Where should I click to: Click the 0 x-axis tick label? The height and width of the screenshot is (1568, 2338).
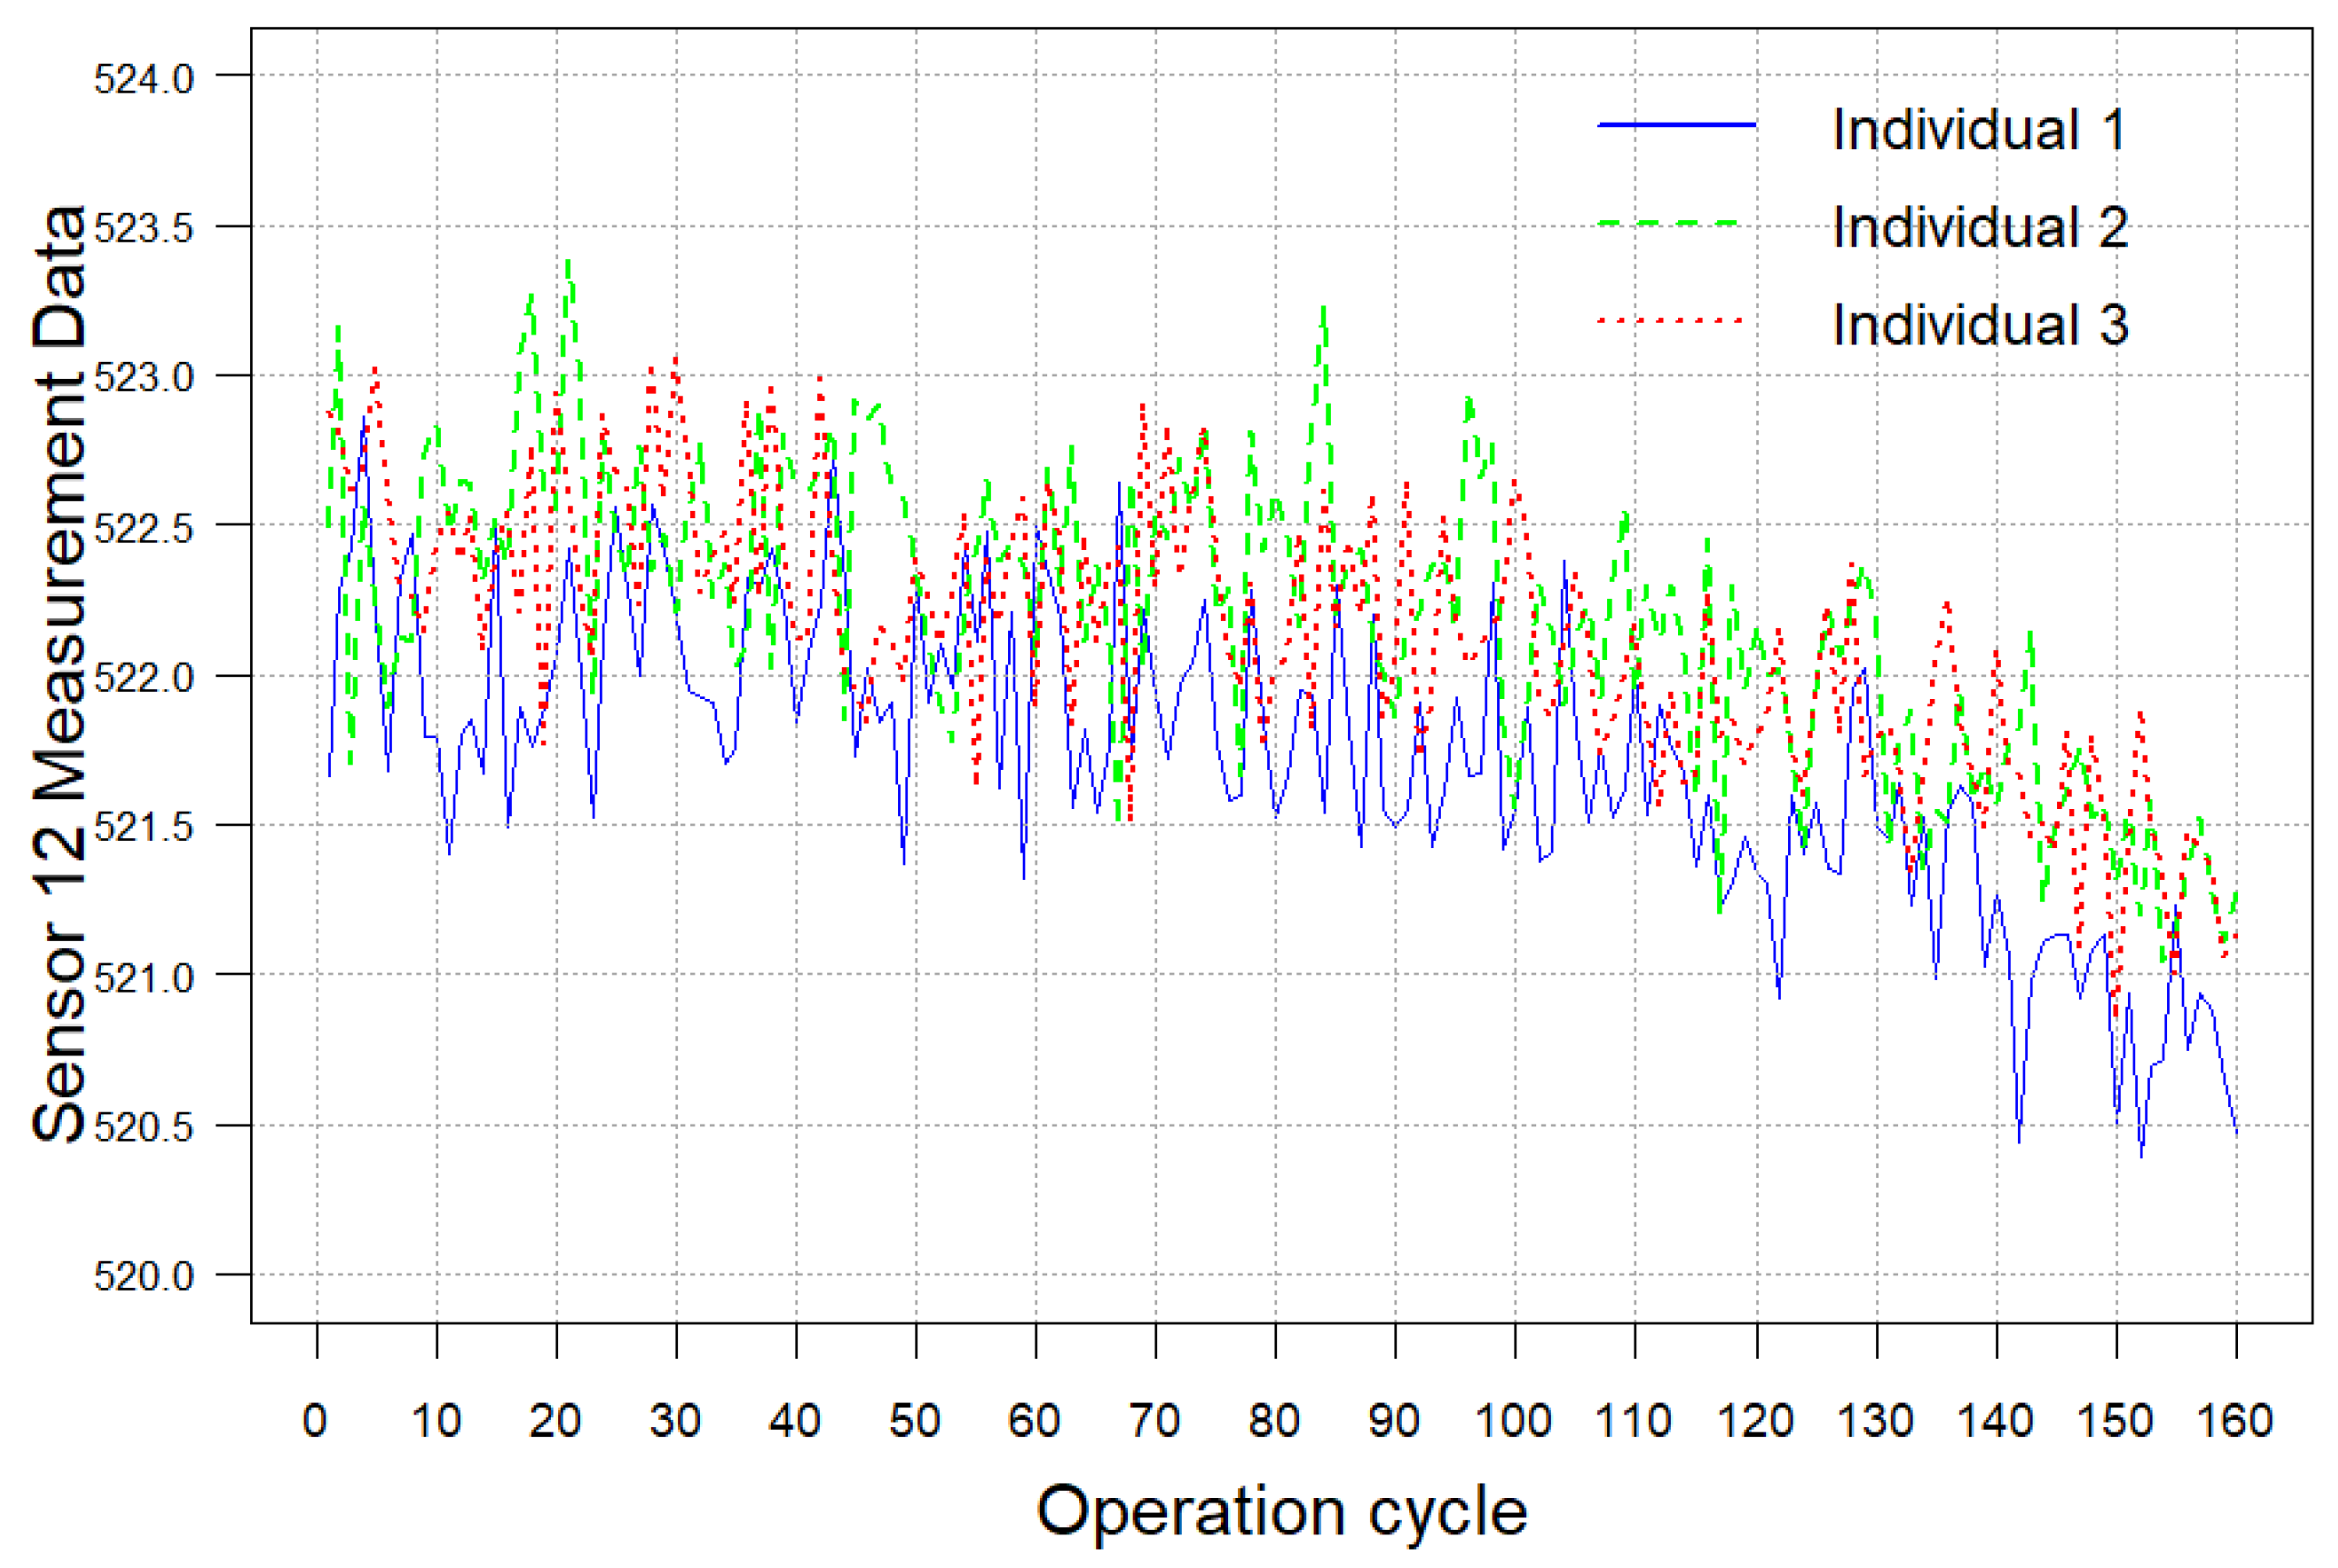[315, 1421]
